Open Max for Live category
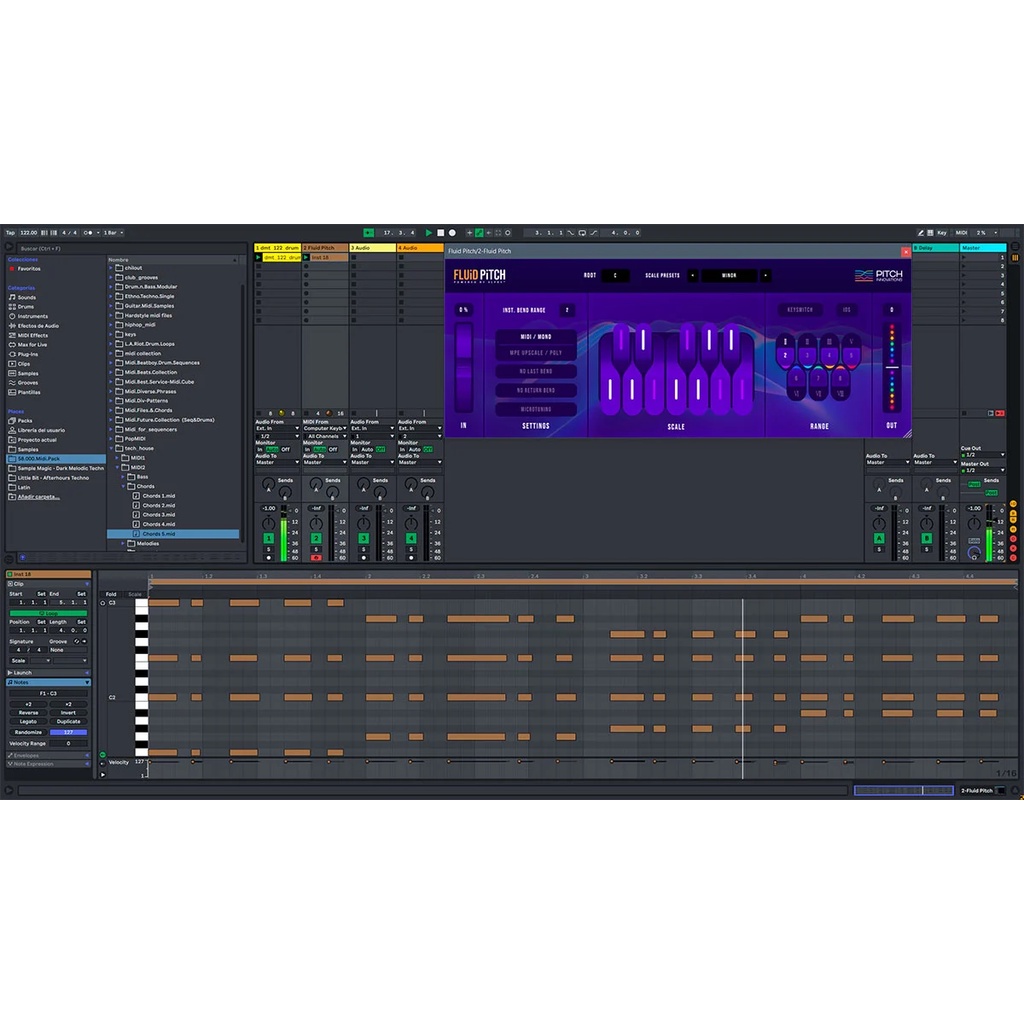Screen dimensions: 1024x1024 [32, 345]
